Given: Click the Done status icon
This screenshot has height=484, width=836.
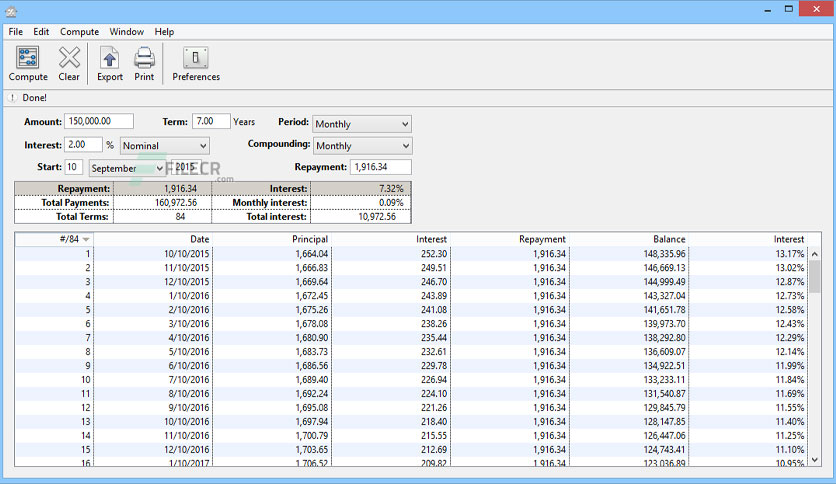Looking at the screenshot, I should 13,98.
